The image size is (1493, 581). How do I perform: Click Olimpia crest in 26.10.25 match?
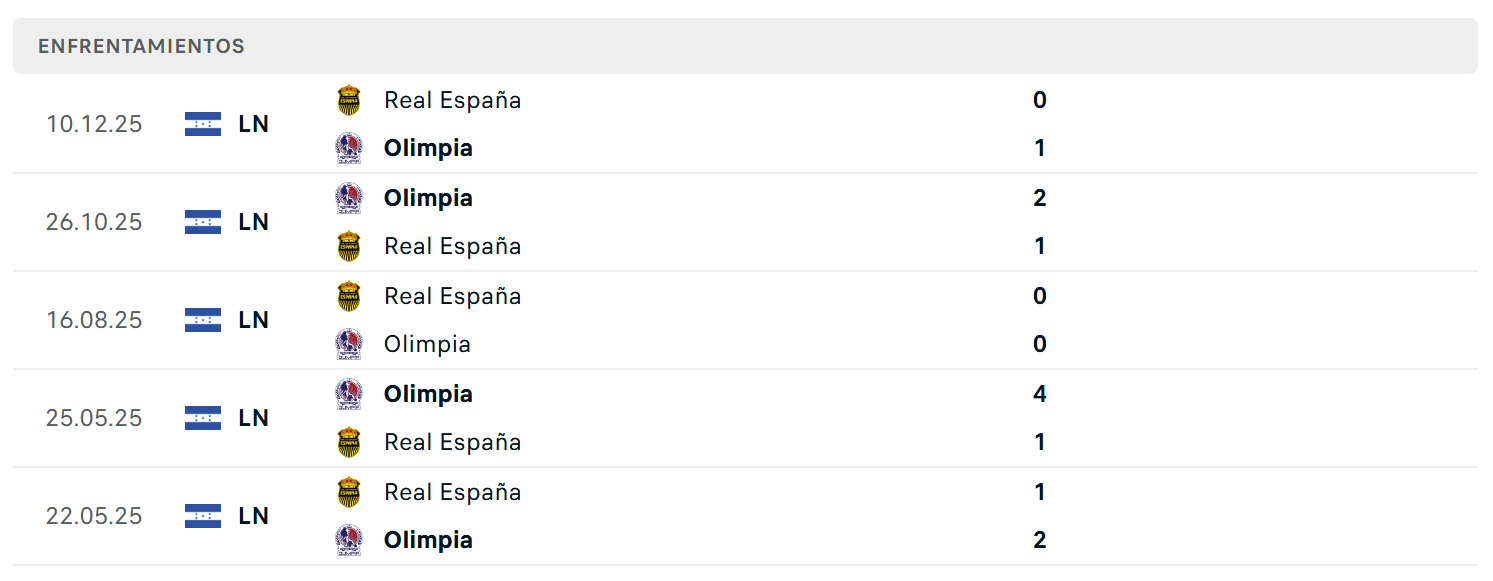pyautogui.click(x=348, y=198)
